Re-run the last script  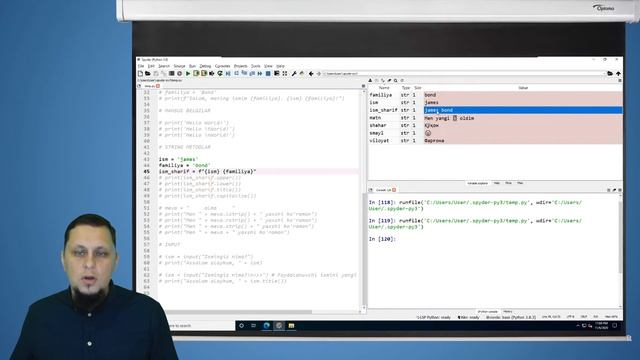click(220, 73)
